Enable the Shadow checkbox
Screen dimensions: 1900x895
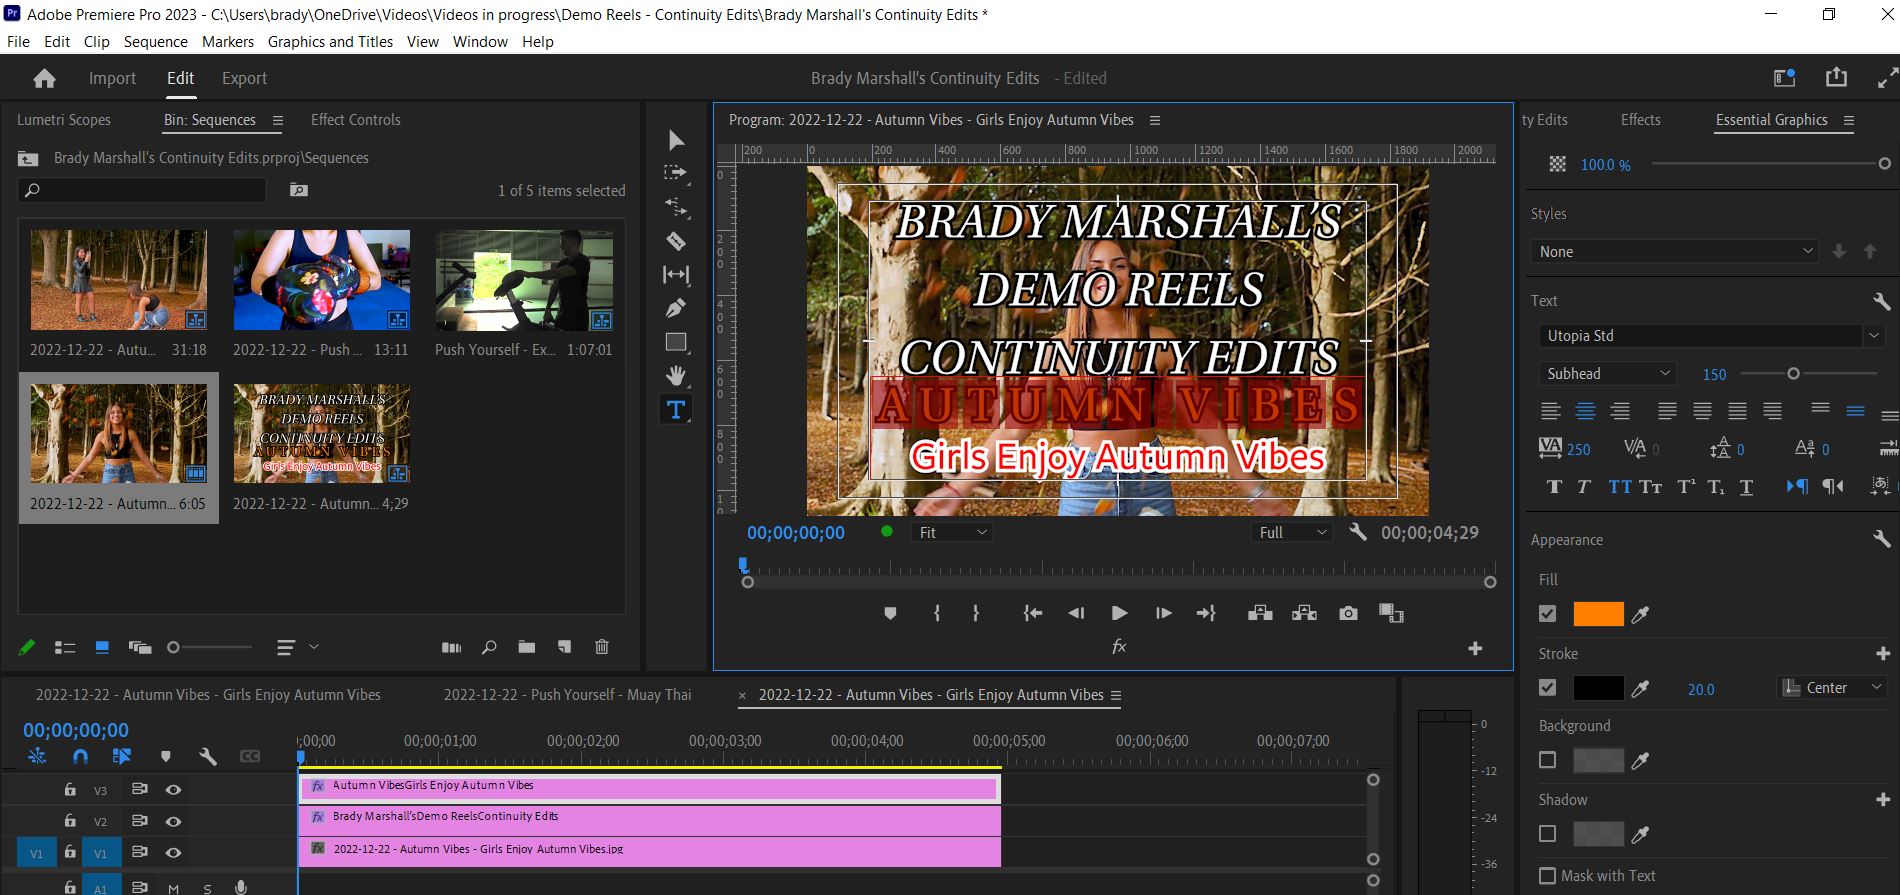coord(1548,834)
